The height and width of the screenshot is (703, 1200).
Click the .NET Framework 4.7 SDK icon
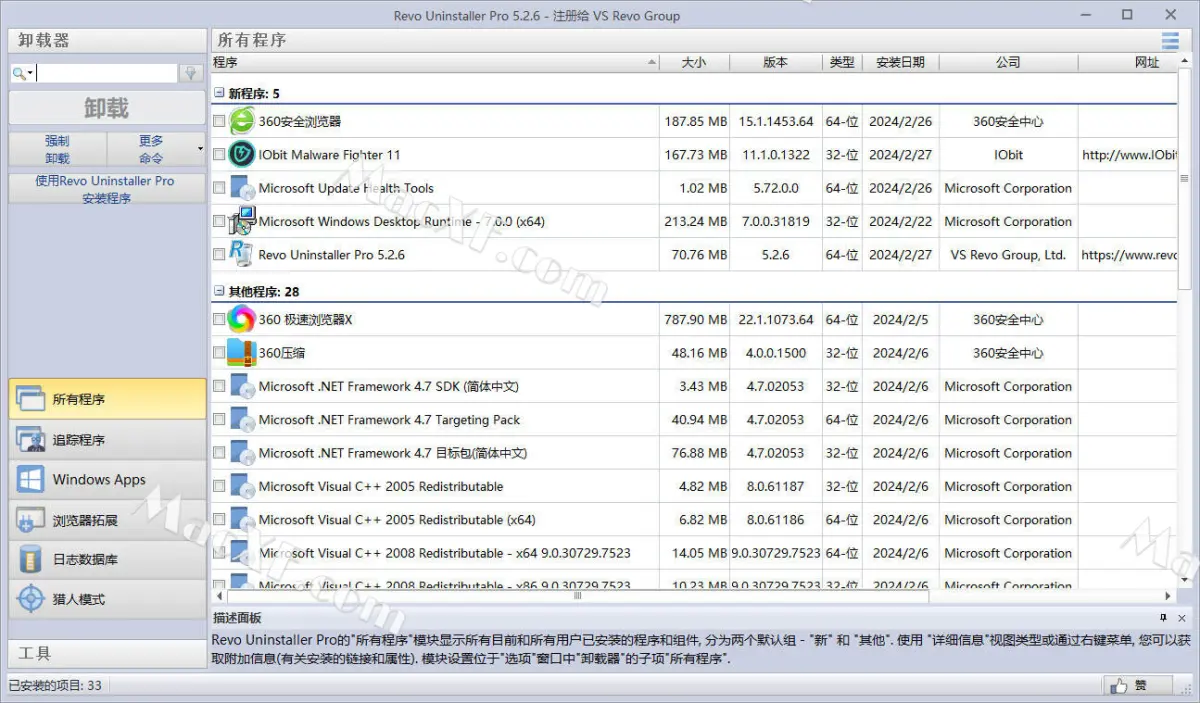(242, 386)
